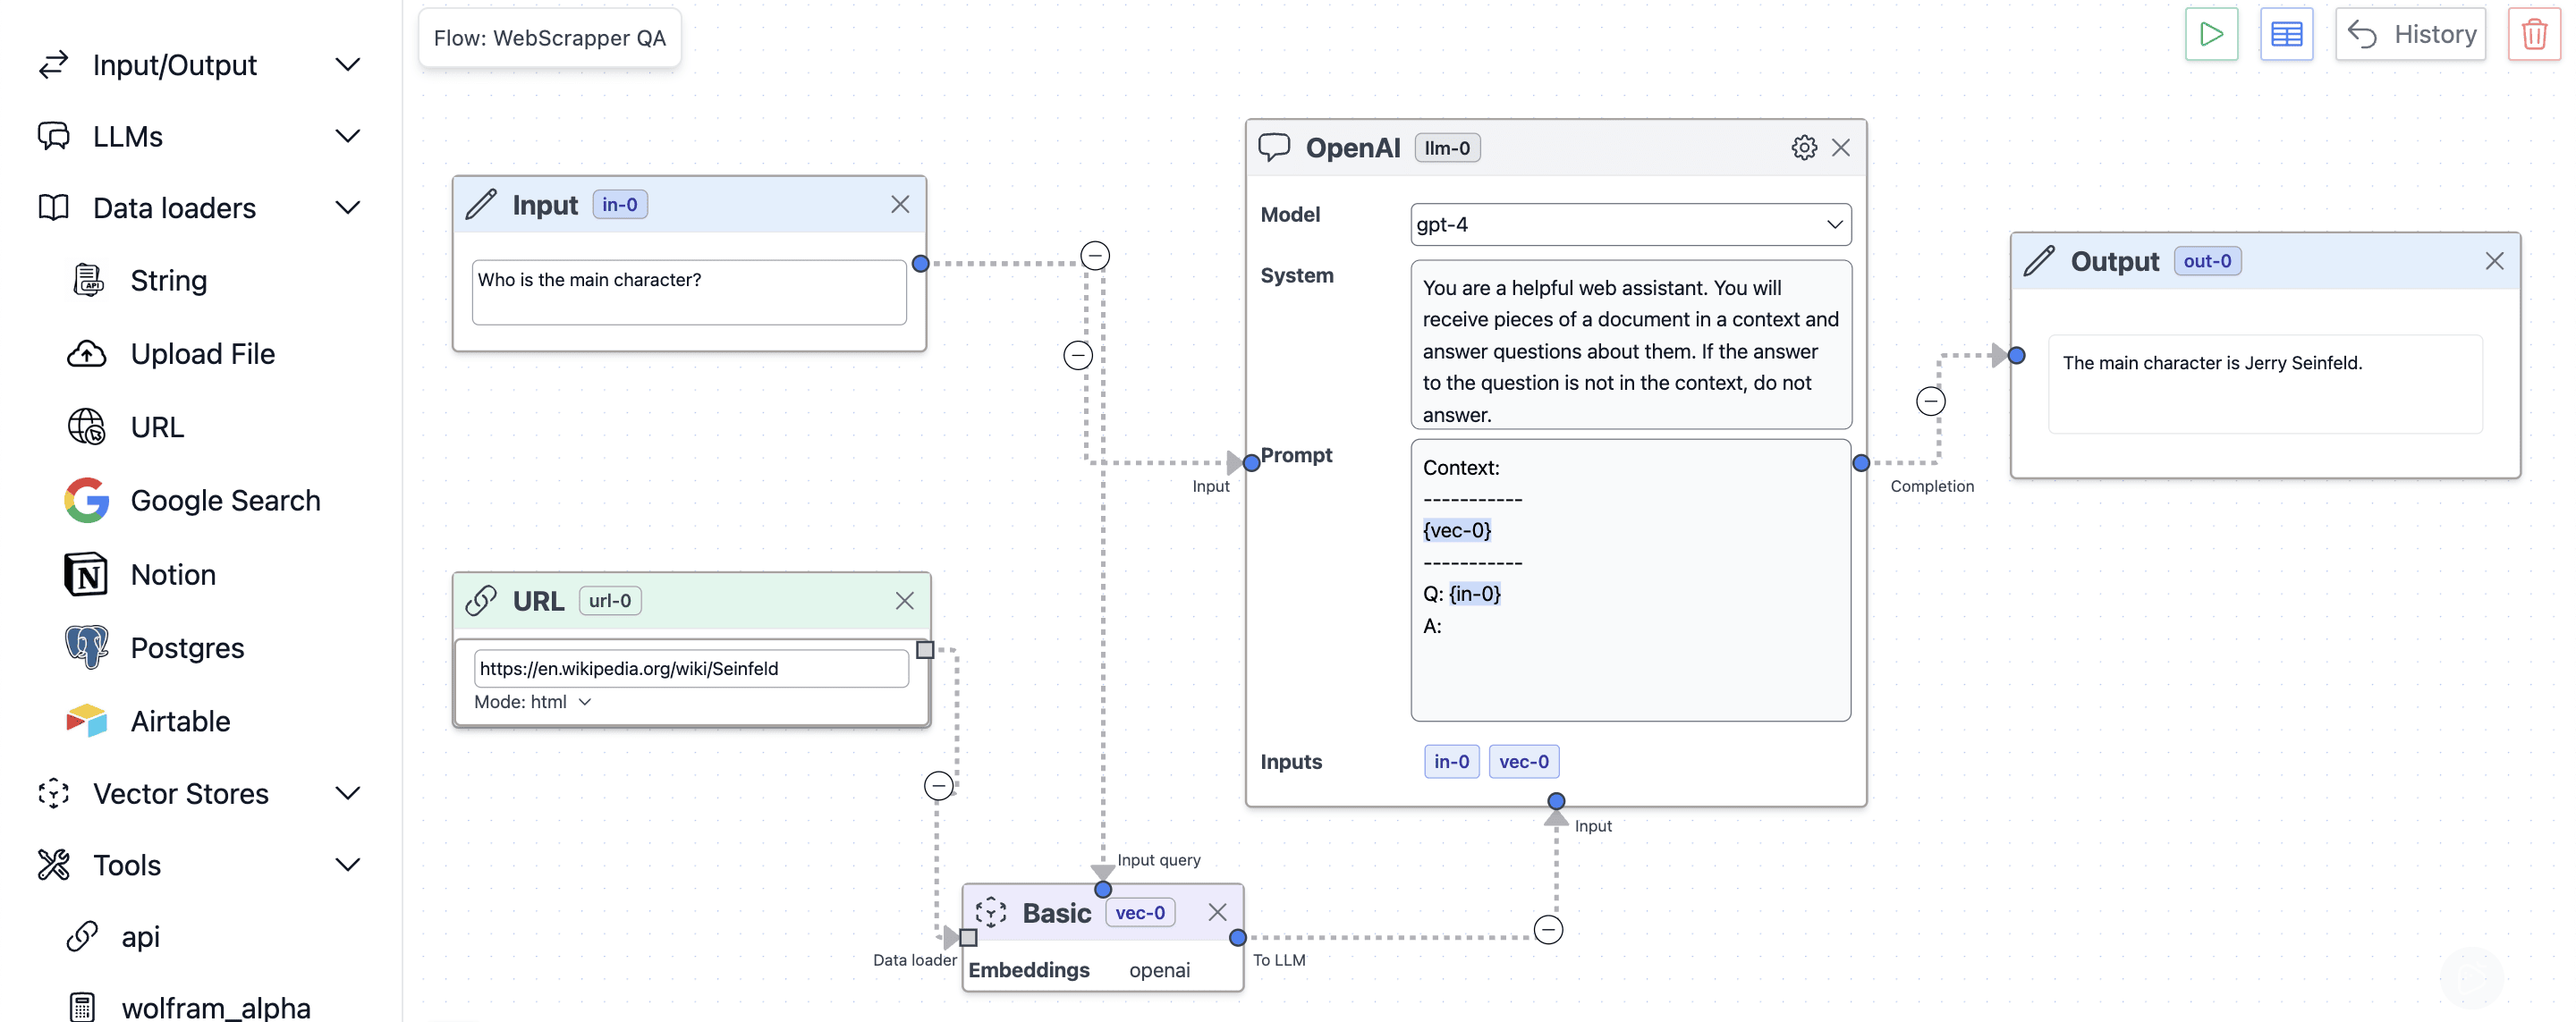Viewport: 2576px width, 1022px height.
Task: Collapse the Data loaders section
Action: [x=347, y=208]
